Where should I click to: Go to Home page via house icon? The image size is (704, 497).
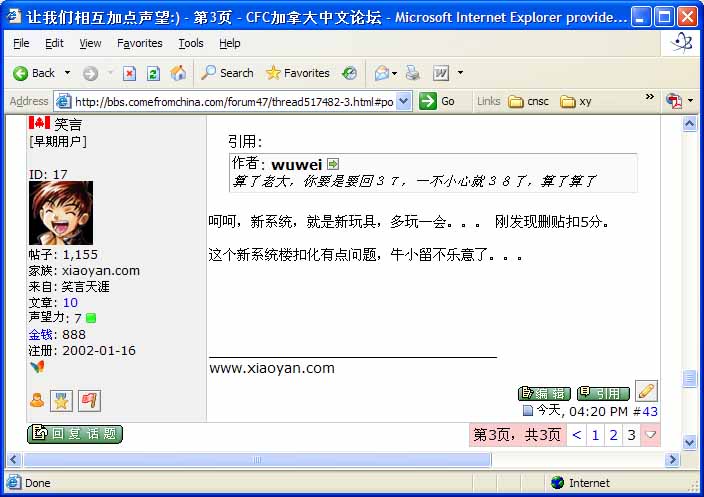[178, 73]
